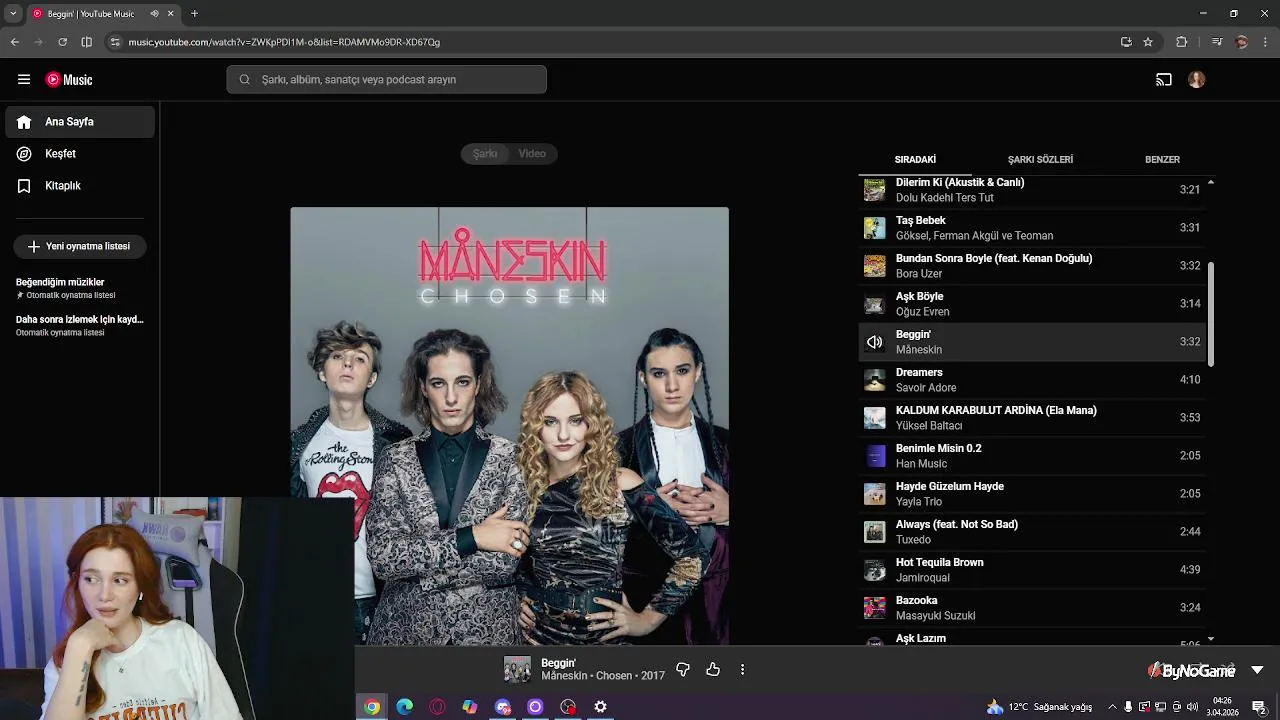1280x720 pixels.
Task: Click the browser address bar URL
Action: (x=284, y=42)
